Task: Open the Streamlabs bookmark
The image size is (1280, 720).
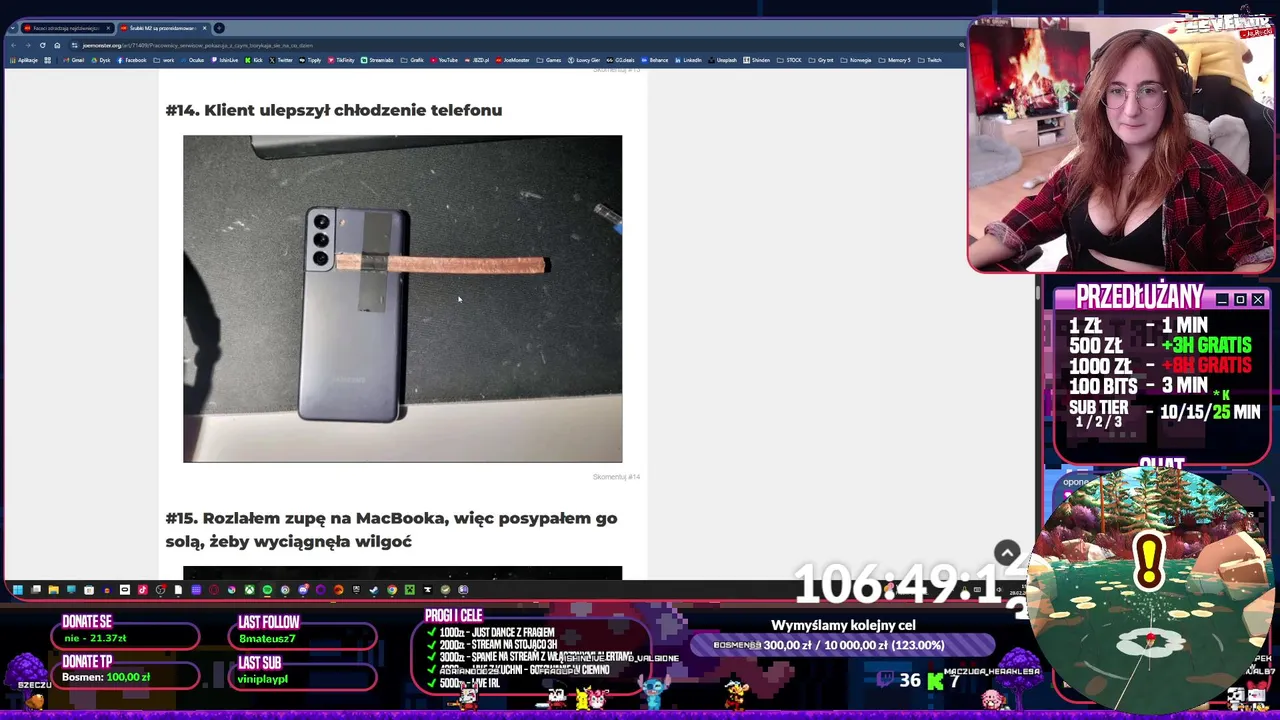Action: [x=377, y=60]
